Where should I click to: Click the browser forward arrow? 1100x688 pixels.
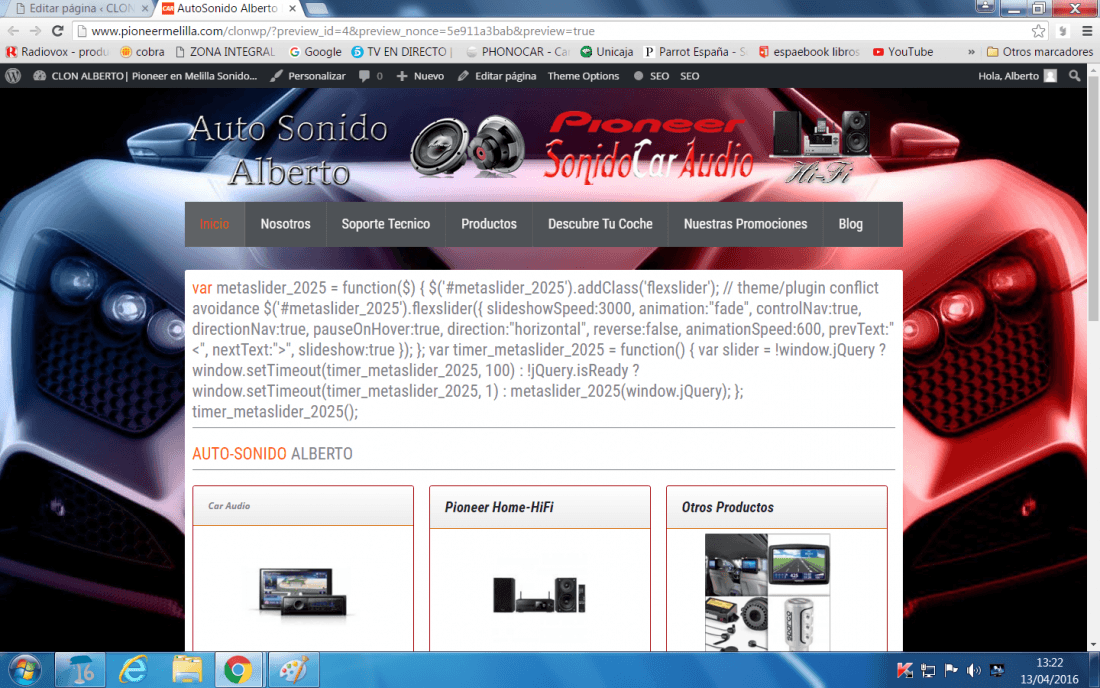(x=35, y=31)
